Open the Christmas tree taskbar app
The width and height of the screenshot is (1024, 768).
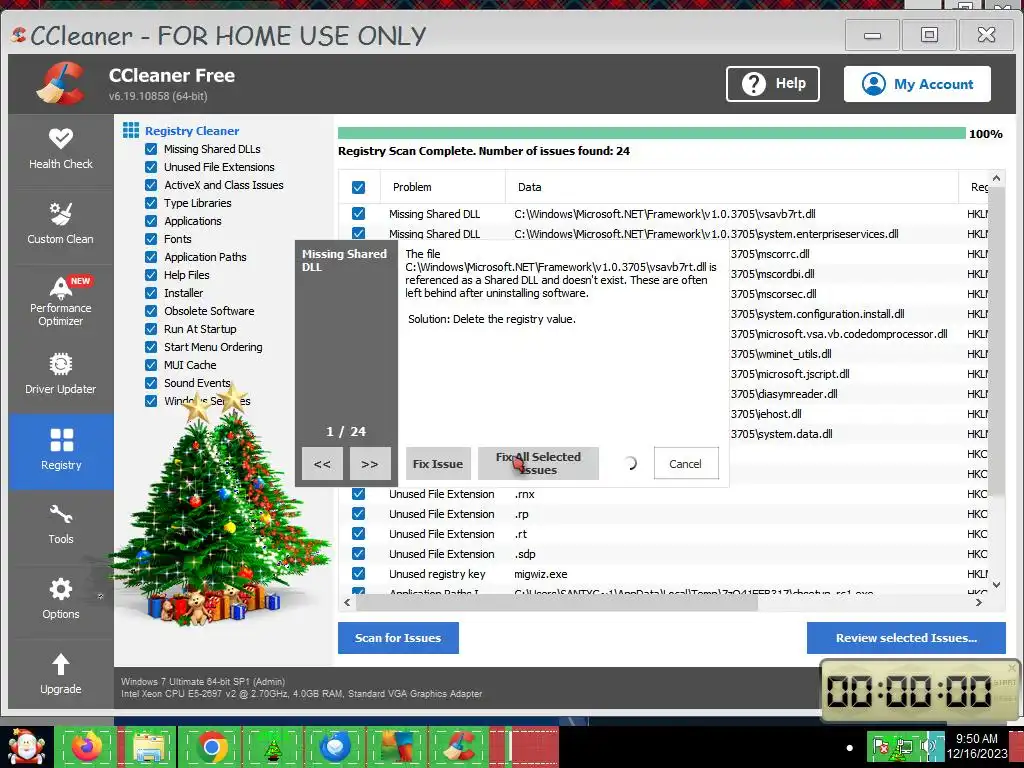[x=273, y=746]
